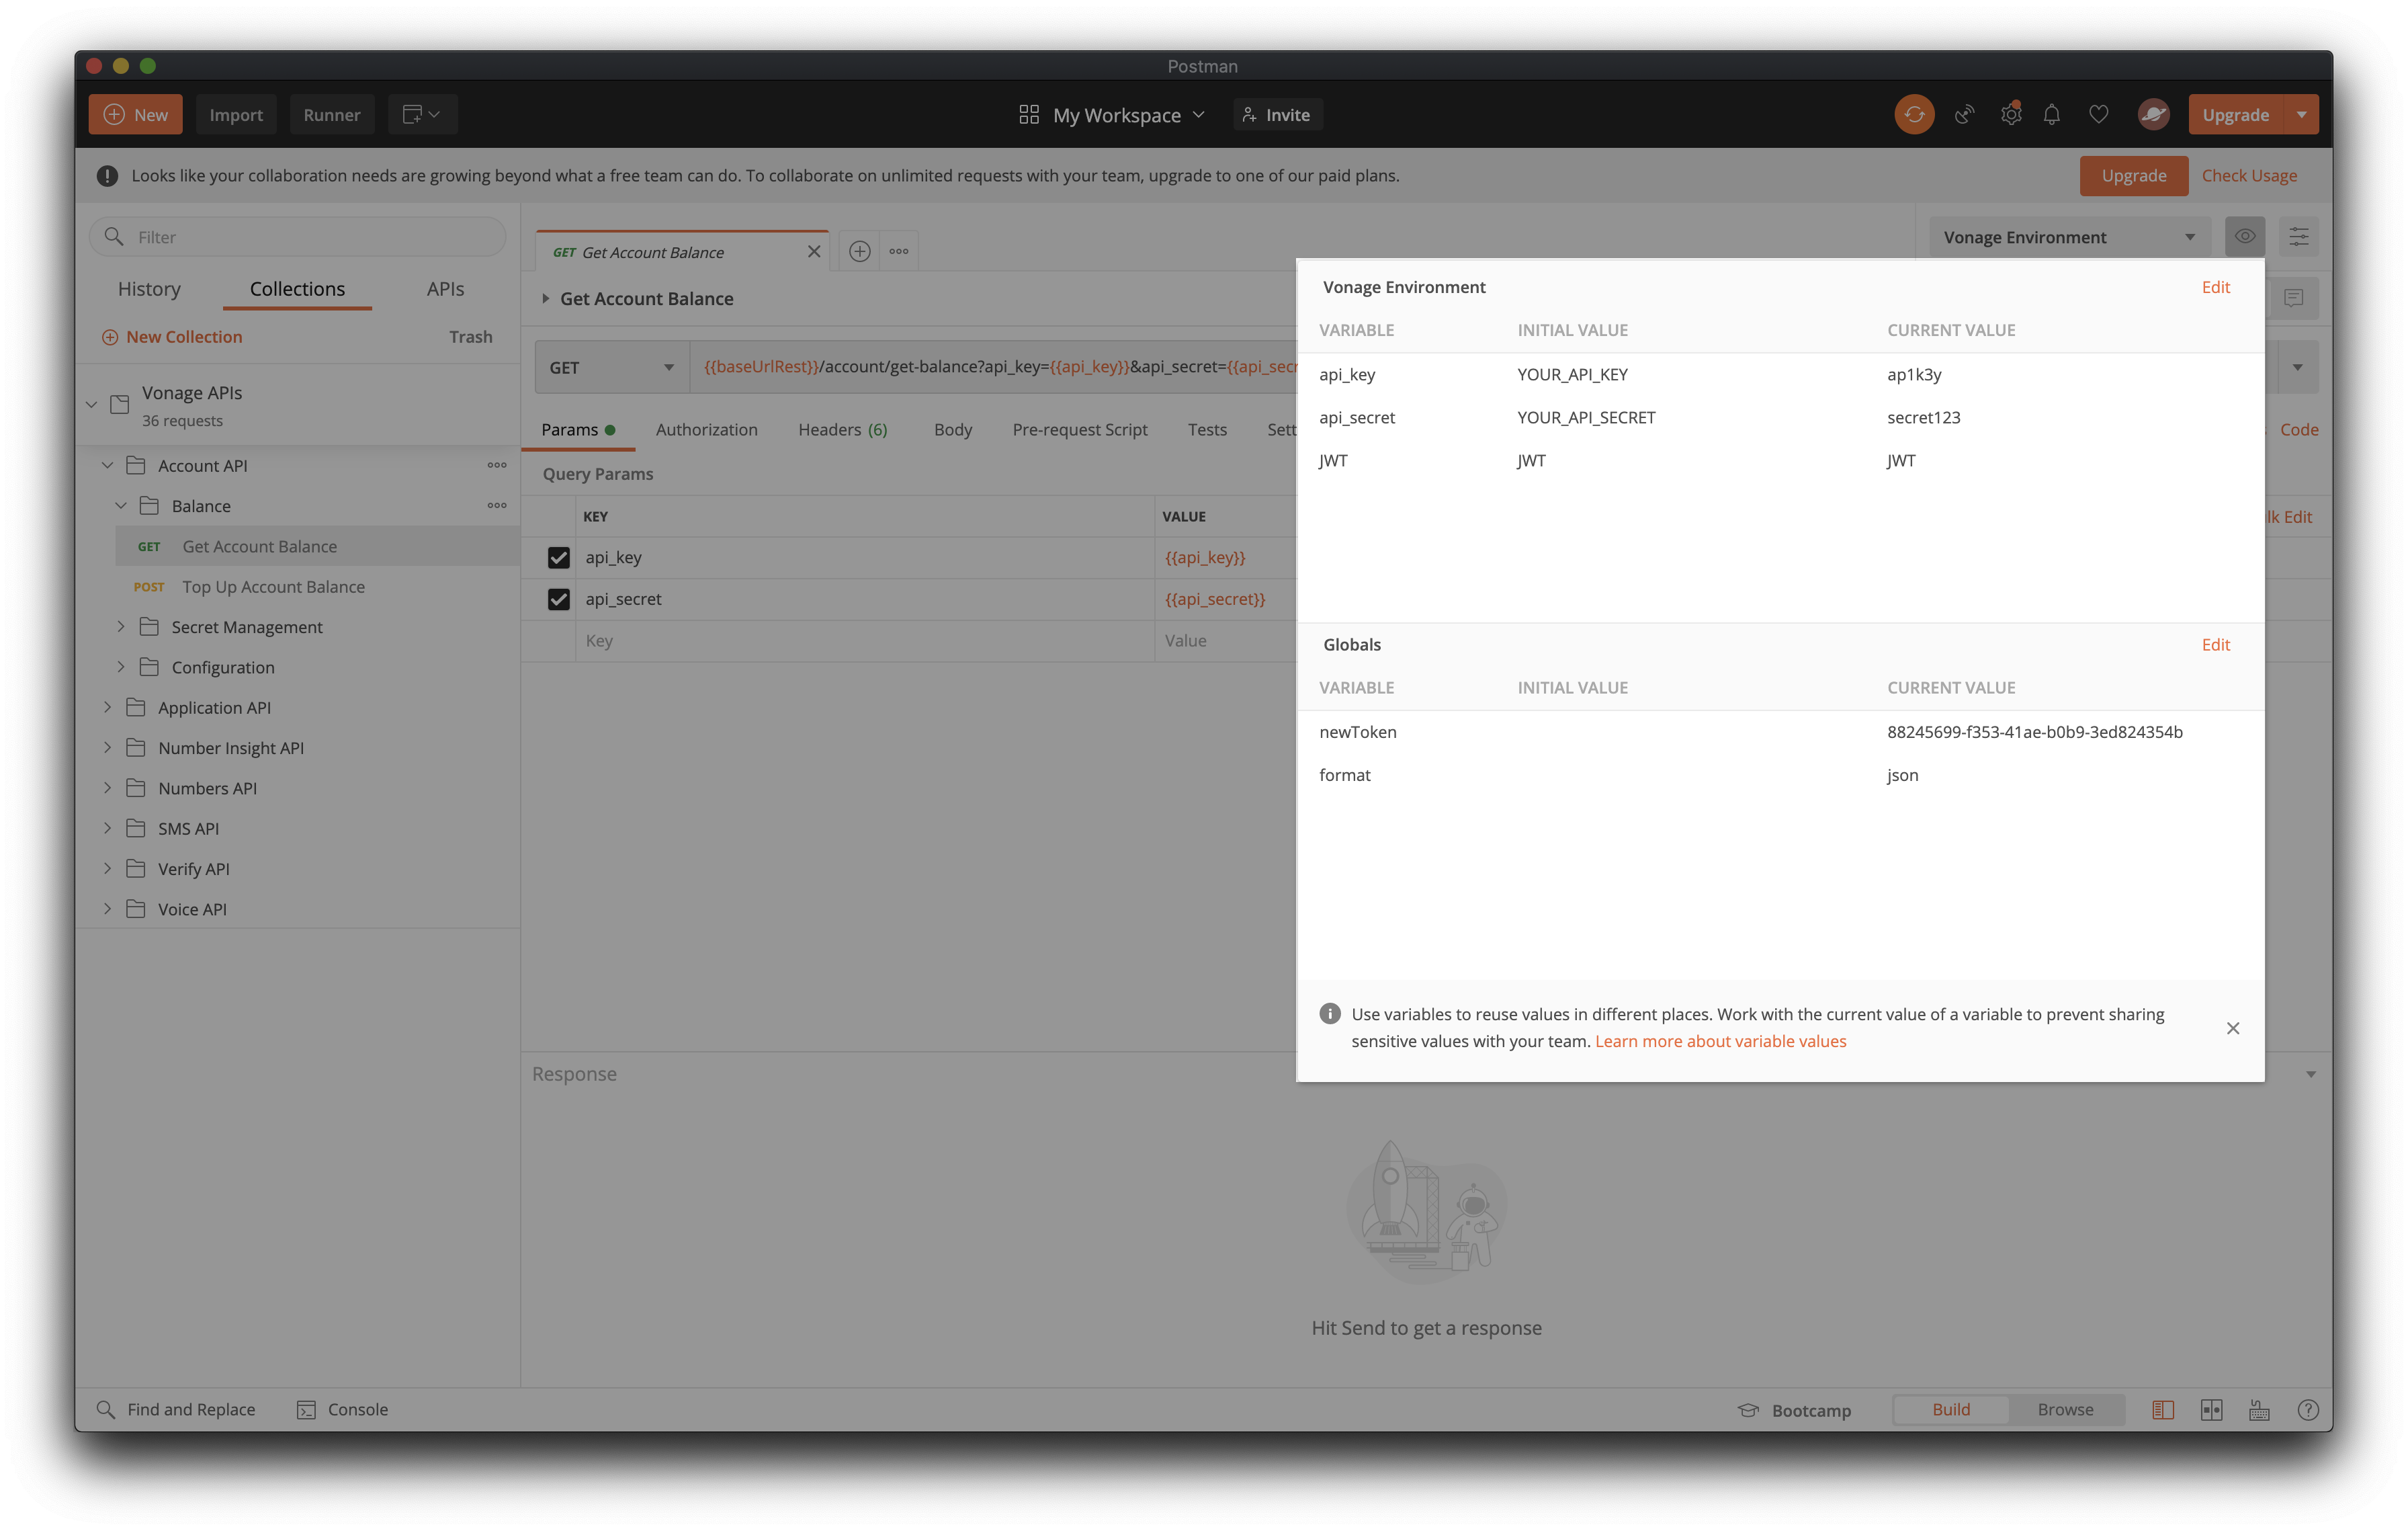This screenshot has width=2408, height=1531.
Task: Open the capture requests satellite icon
Action: 1964,115
